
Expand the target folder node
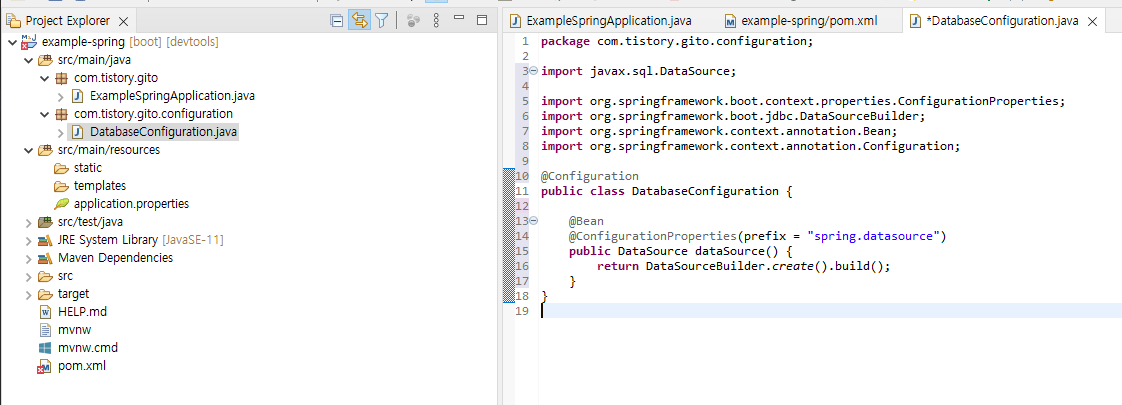point(28,294)
